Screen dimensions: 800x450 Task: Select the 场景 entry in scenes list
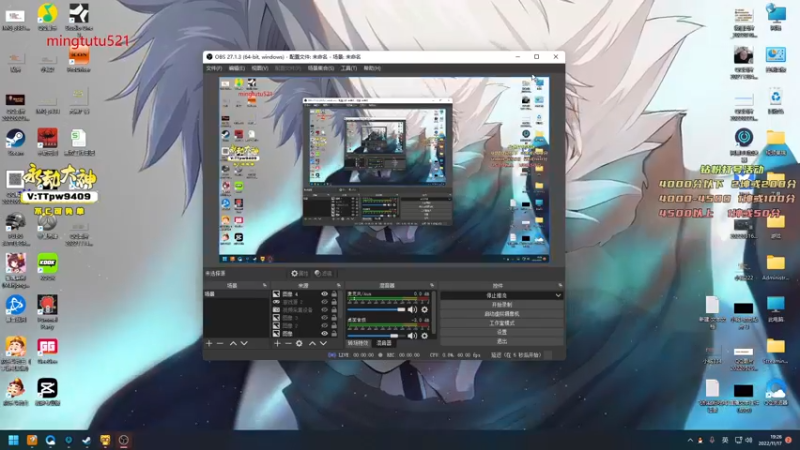point(236,294)
